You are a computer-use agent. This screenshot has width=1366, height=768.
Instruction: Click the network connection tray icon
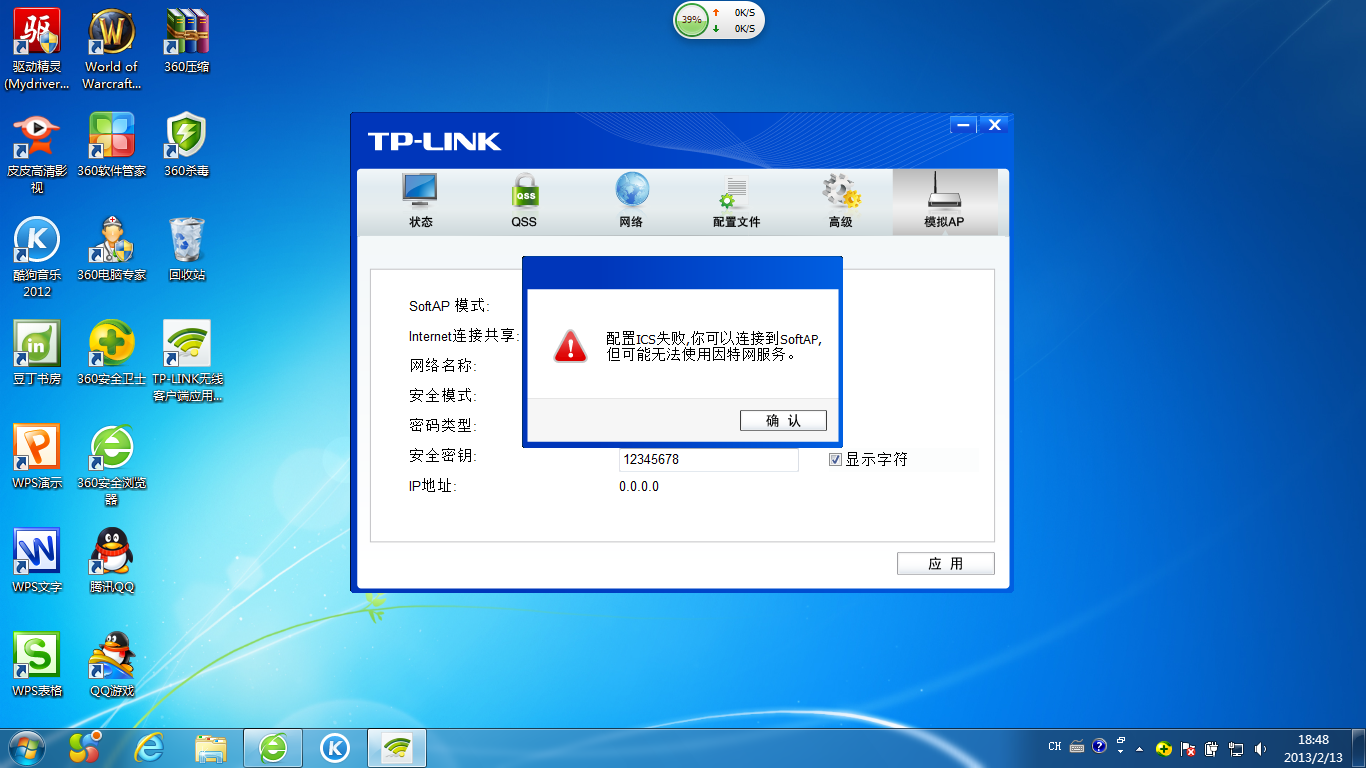[x=1236, y=748]
